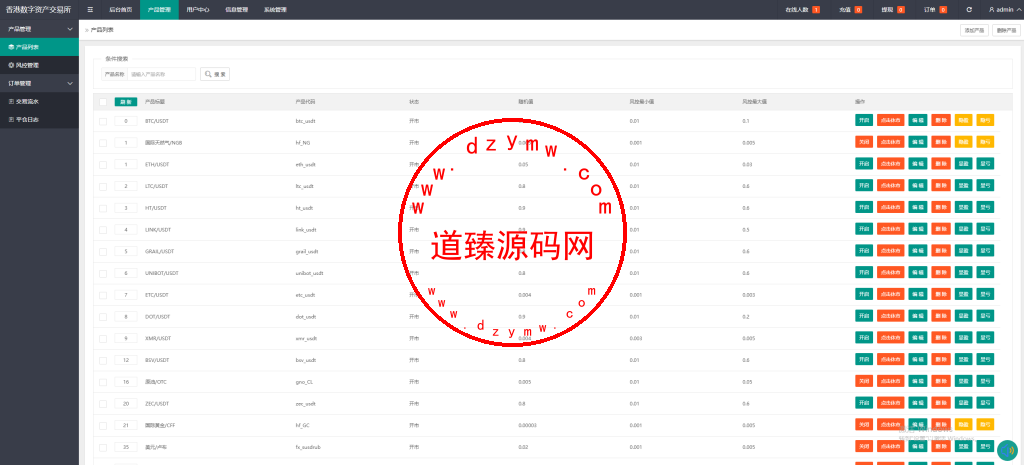
Task: Focus the 产品名称 search input
Action: [161, 74]
